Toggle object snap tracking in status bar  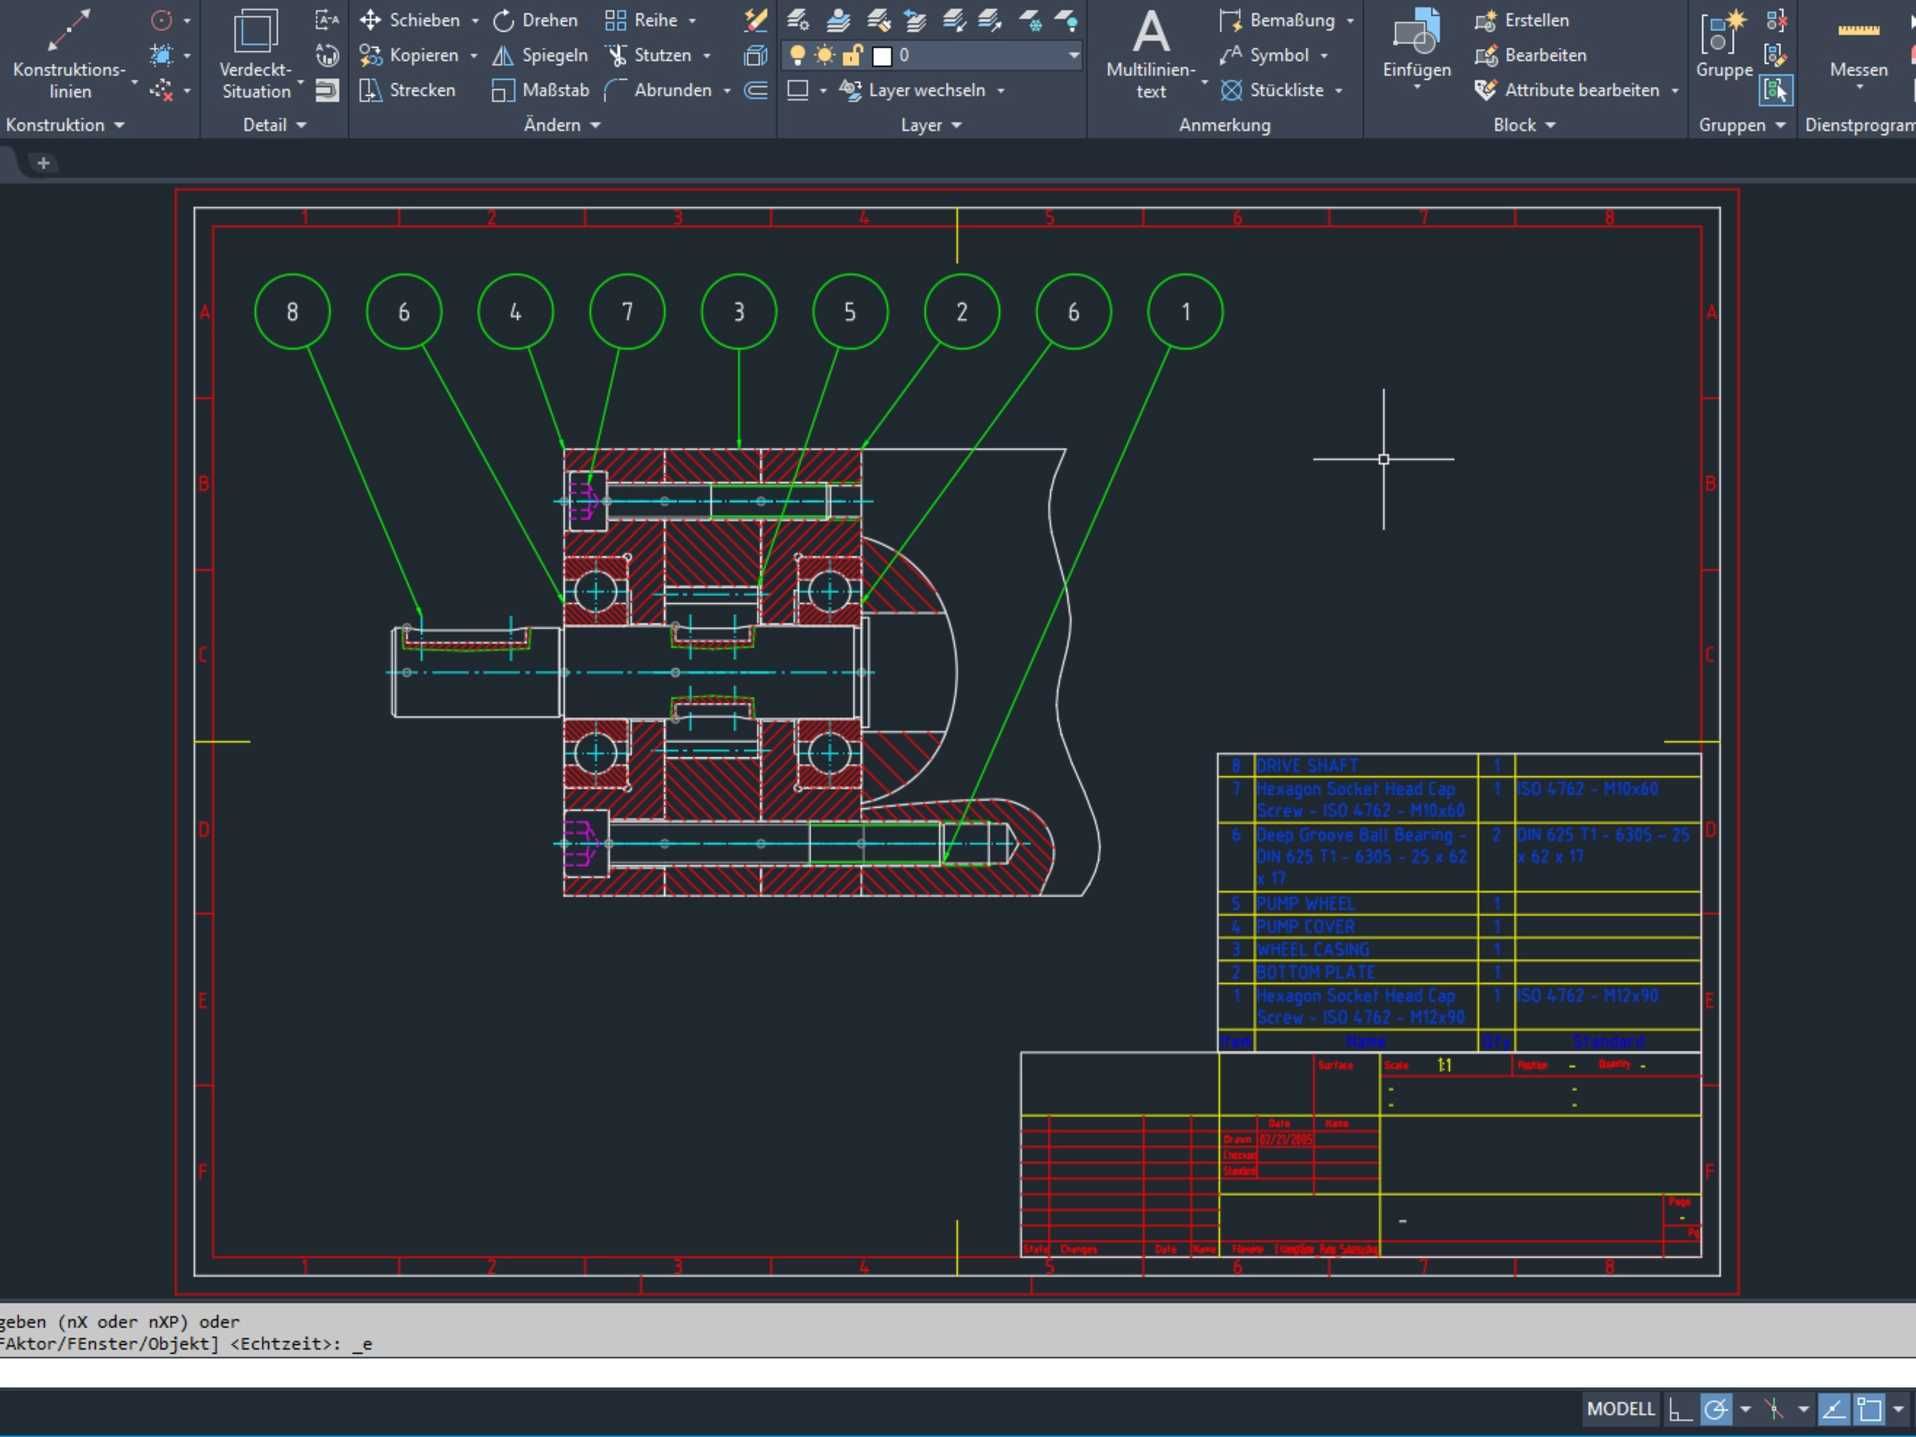tap(1834, 1409)
